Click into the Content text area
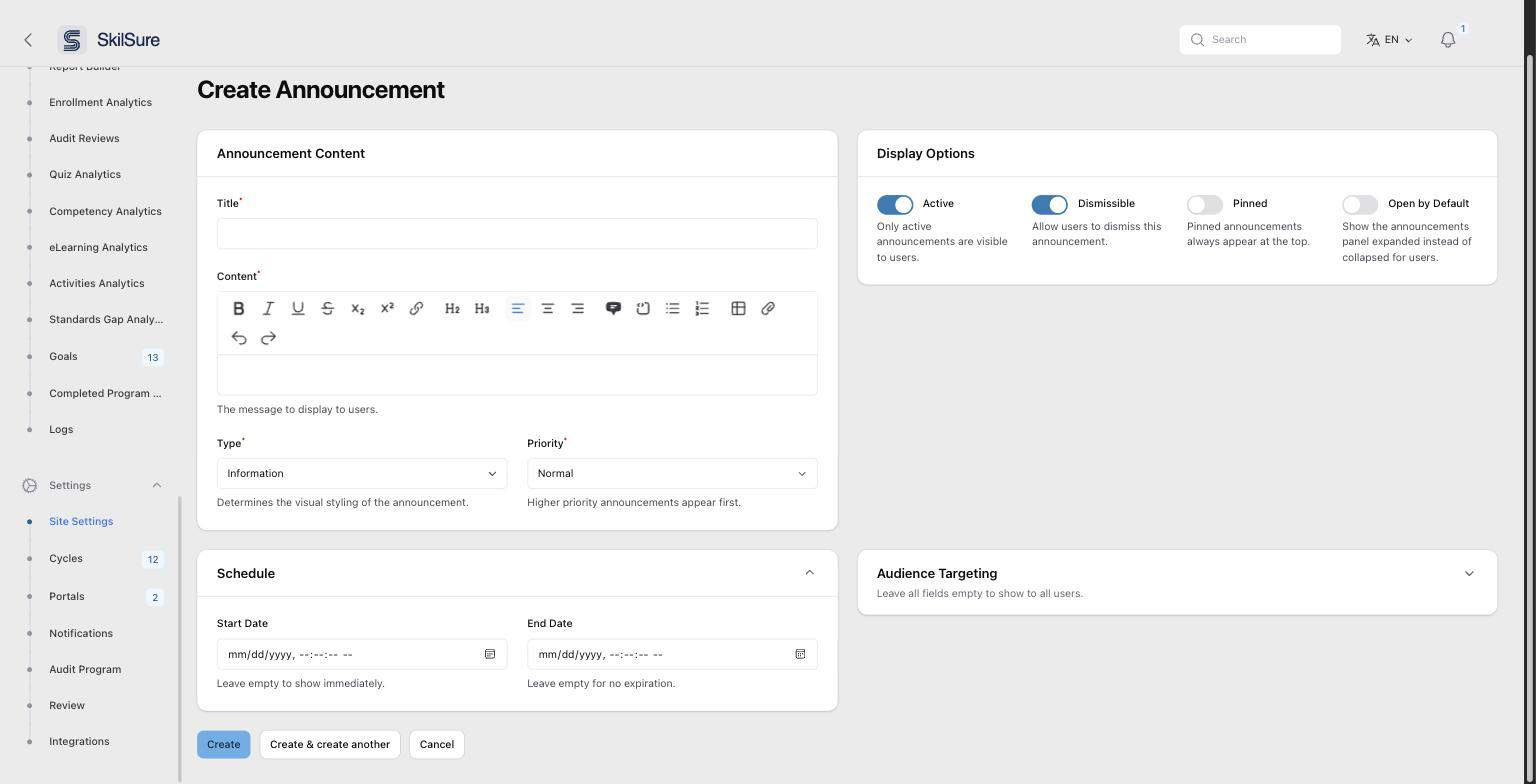Screen dimensions: 1536x784 click(x=517, y=375)
